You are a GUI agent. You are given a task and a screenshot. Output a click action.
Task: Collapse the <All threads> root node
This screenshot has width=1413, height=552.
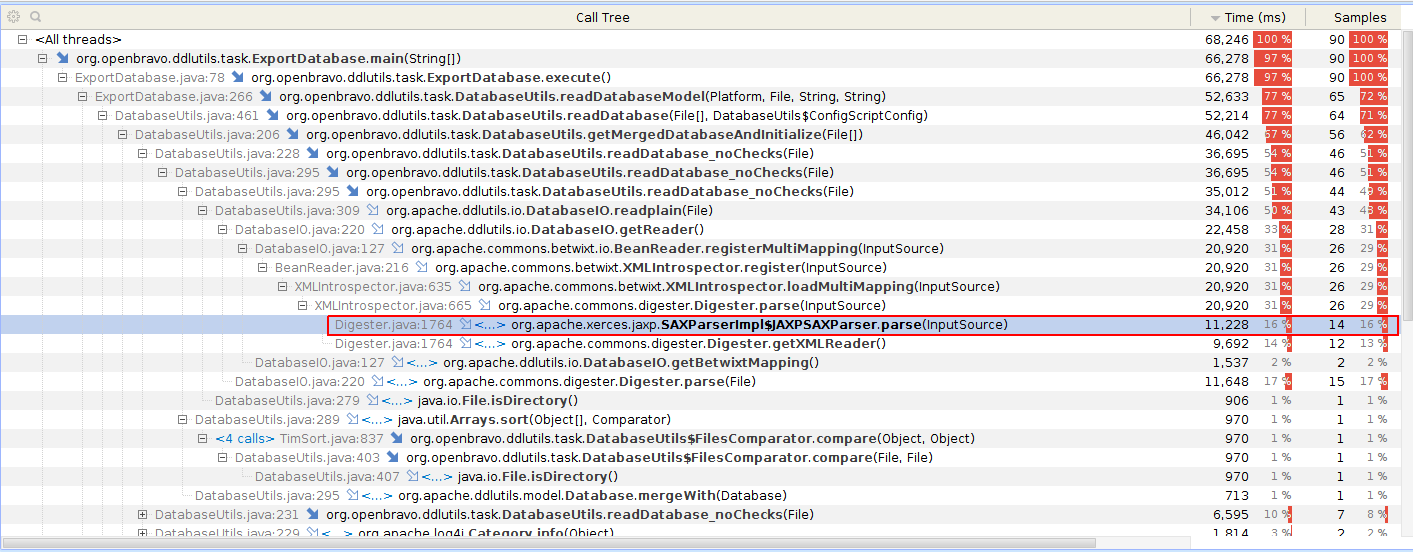tap(22, 40)
